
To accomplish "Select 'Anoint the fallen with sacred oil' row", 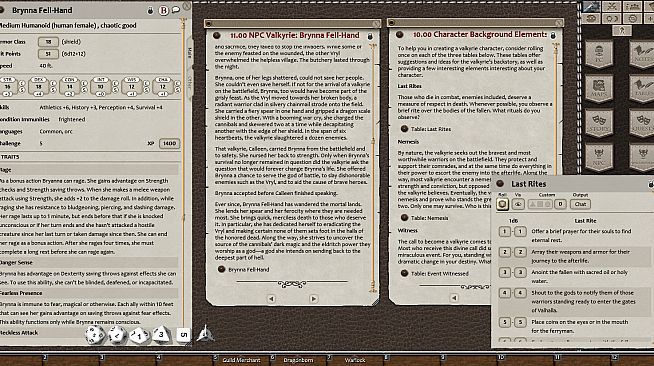I will click(x=574, y=276).
